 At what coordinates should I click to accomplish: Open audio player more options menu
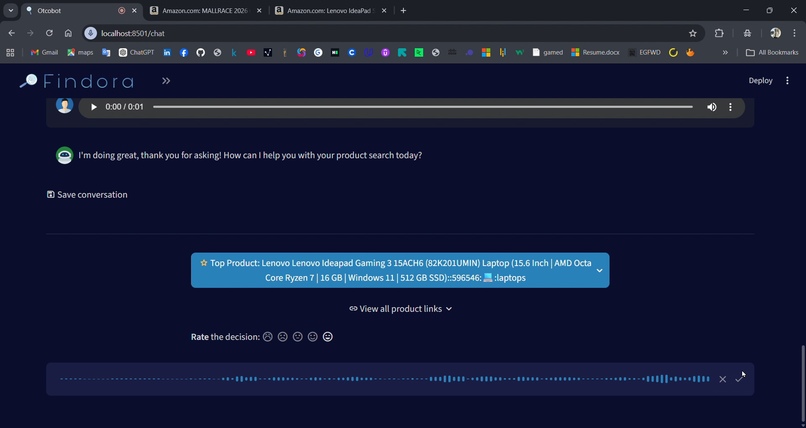coord(730,107)
